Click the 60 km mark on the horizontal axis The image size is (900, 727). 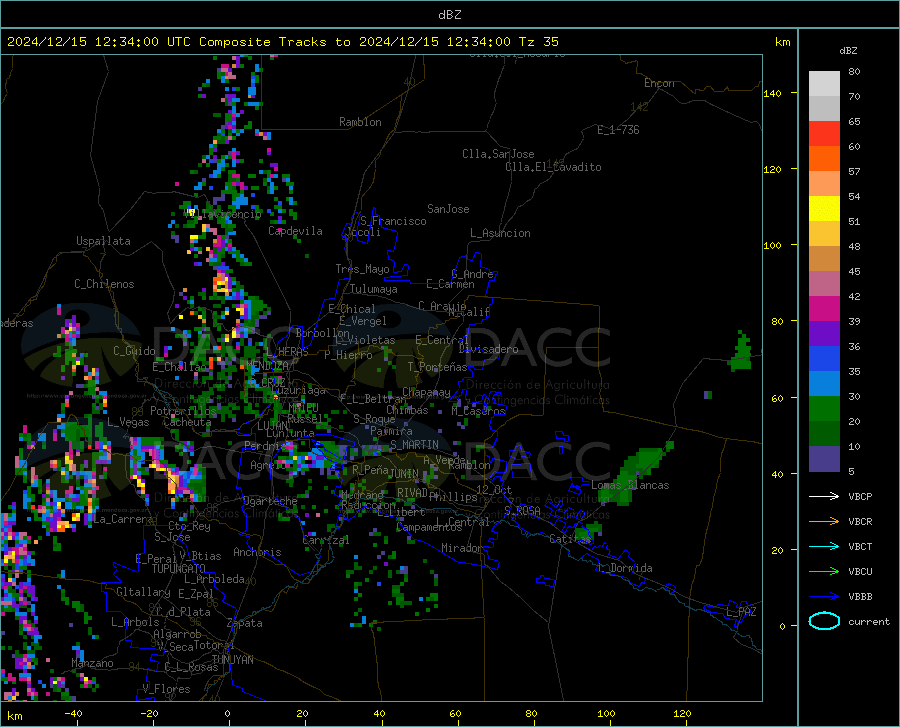[455, 714]
